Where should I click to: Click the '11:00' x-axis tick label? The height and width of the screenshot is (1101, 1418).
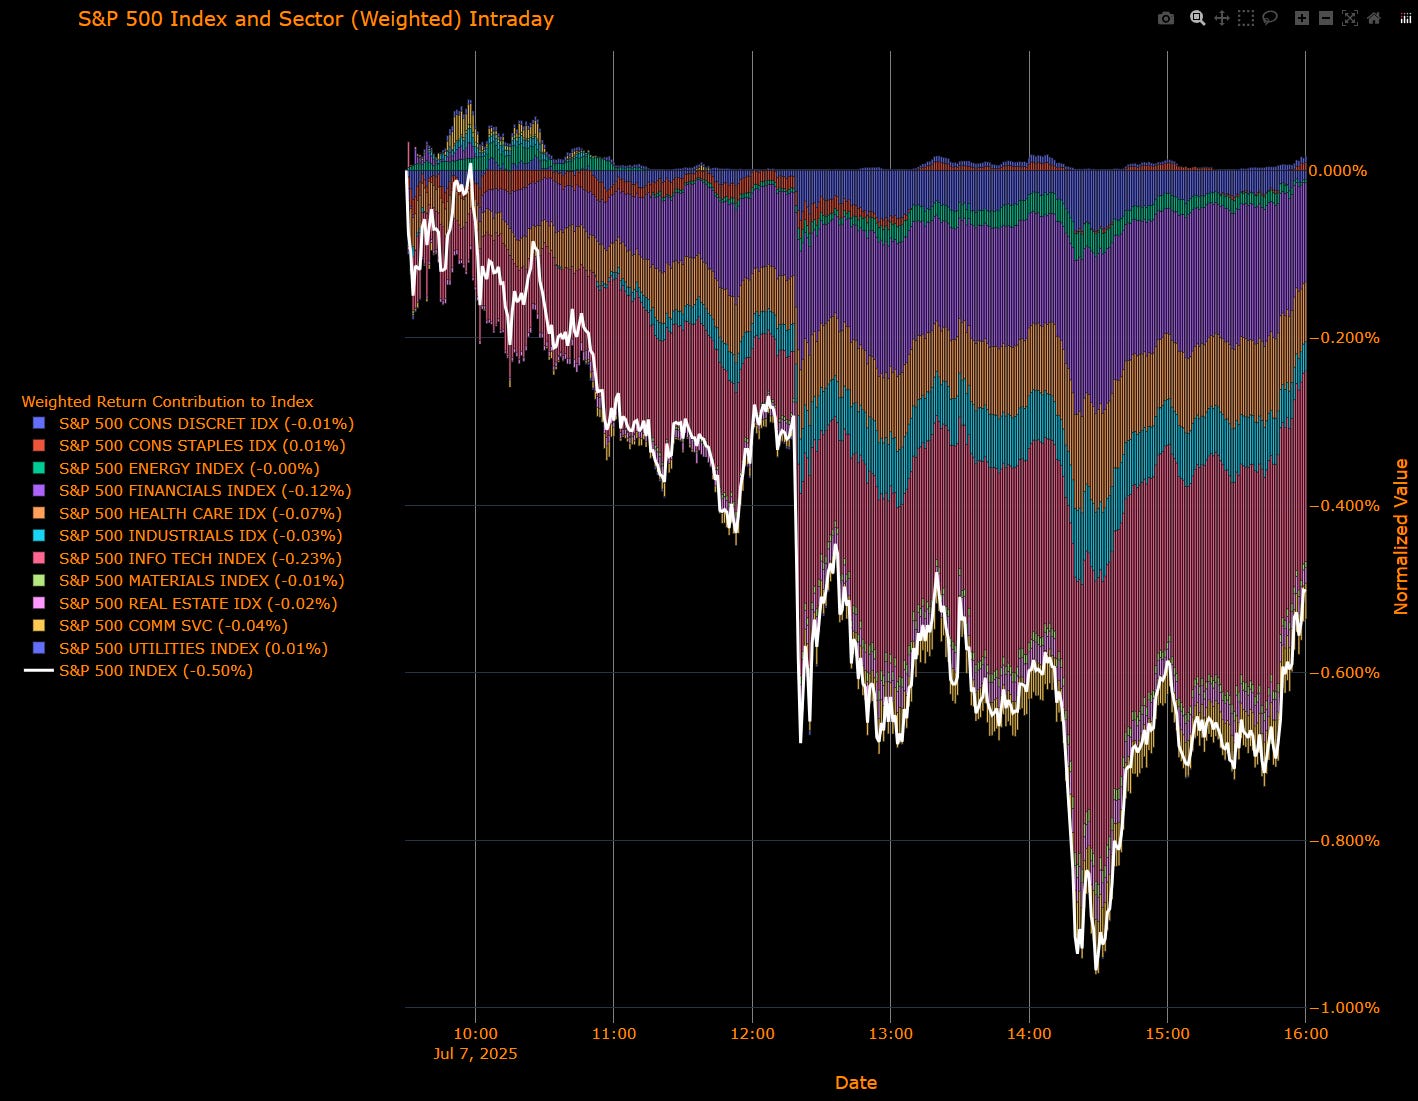614,1033
